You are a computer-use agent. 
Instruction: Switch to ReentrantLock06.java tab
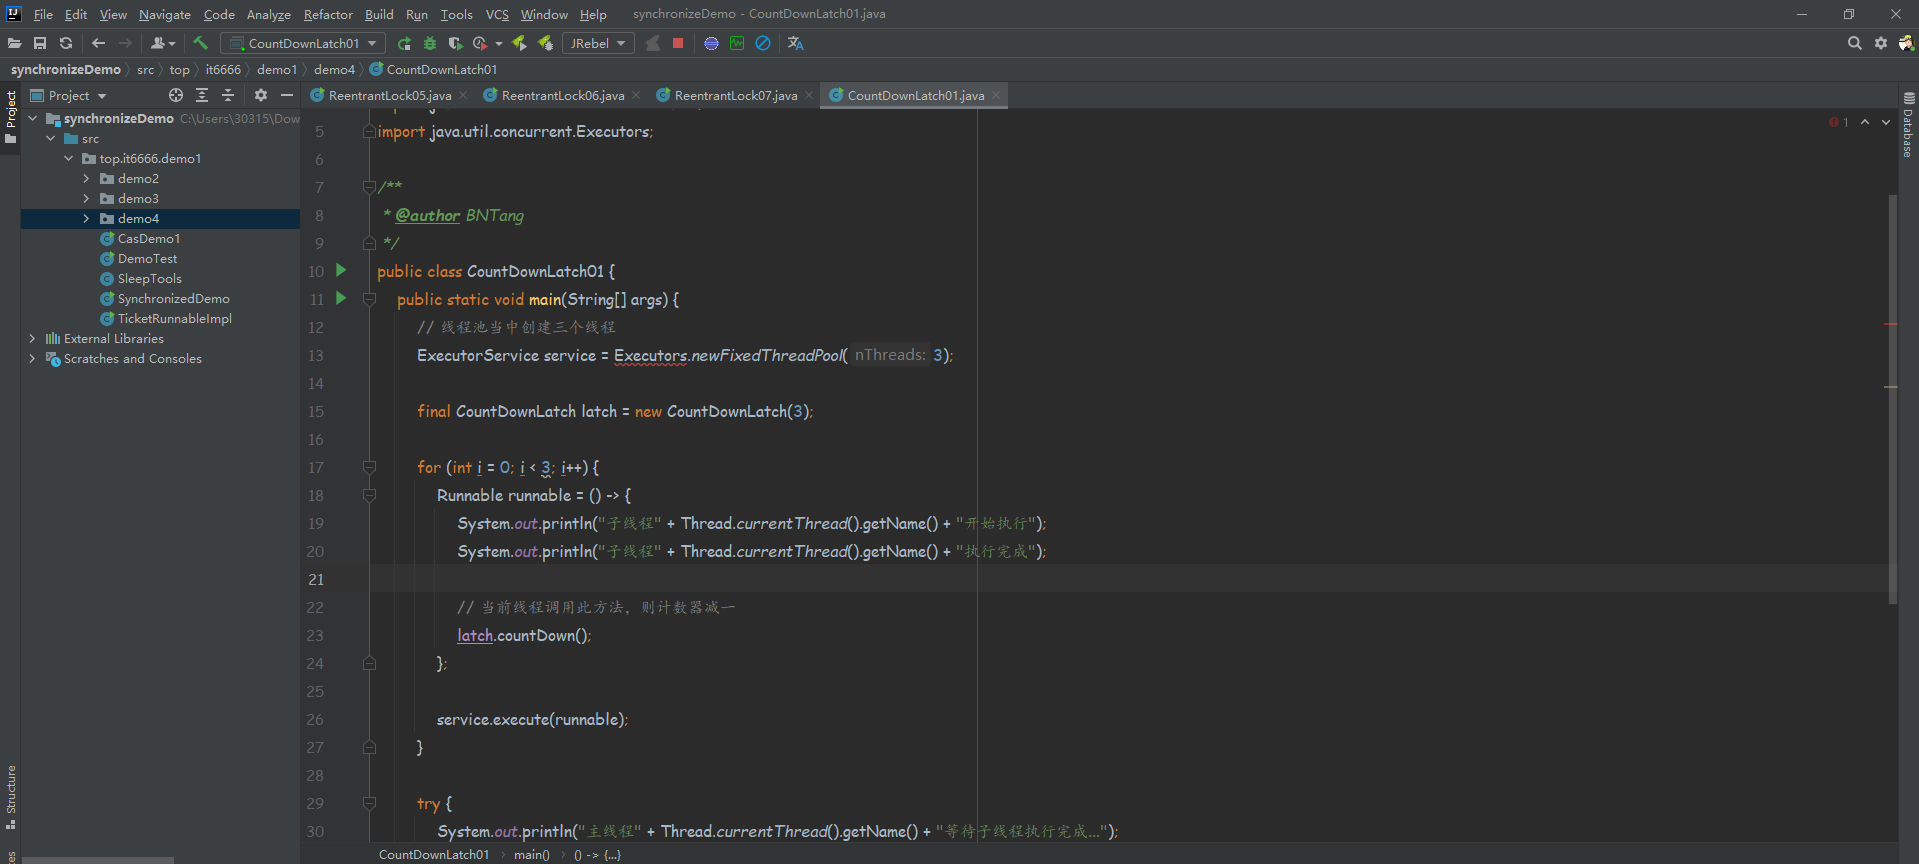(562, 95)
